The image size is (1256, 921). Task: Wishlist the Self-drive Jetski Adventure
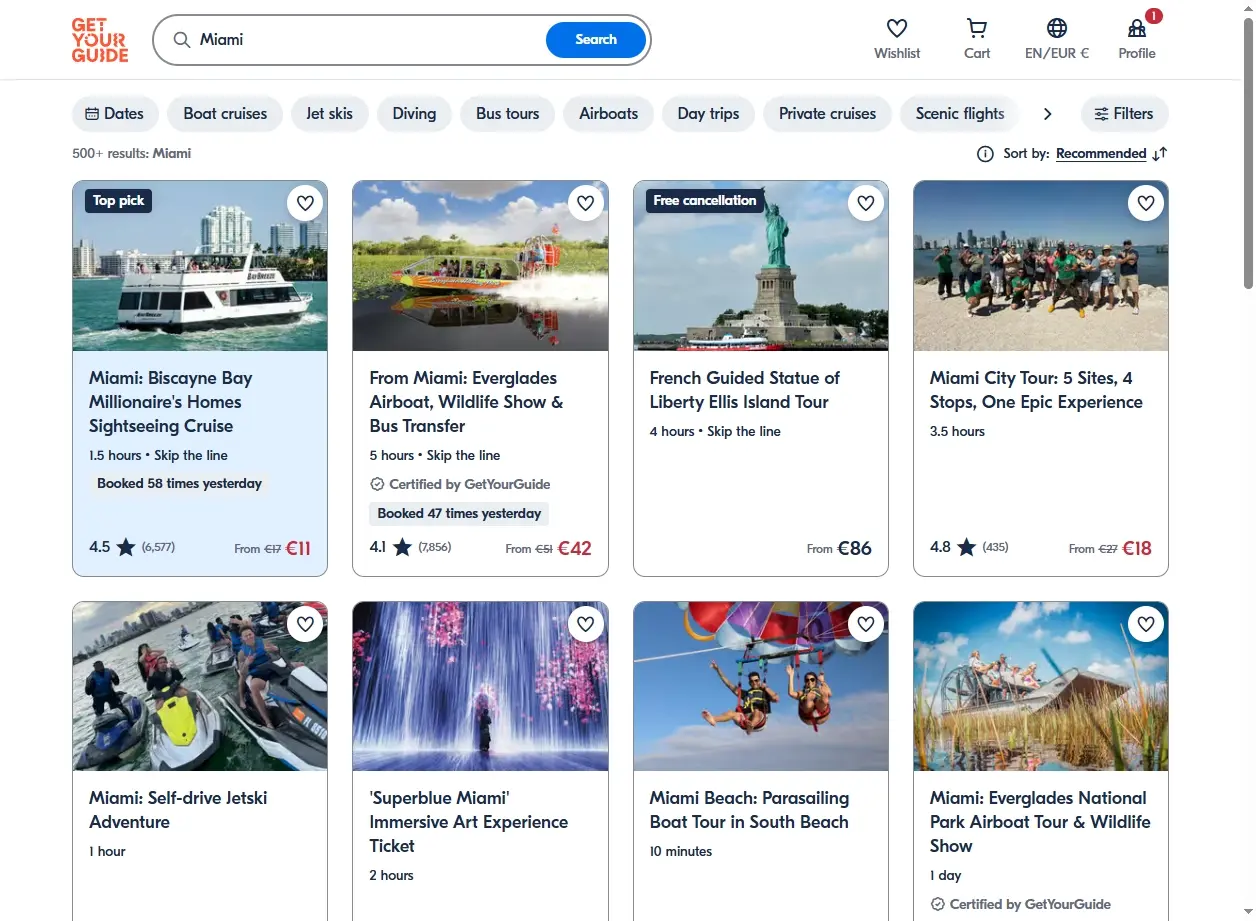pos(305,624)
